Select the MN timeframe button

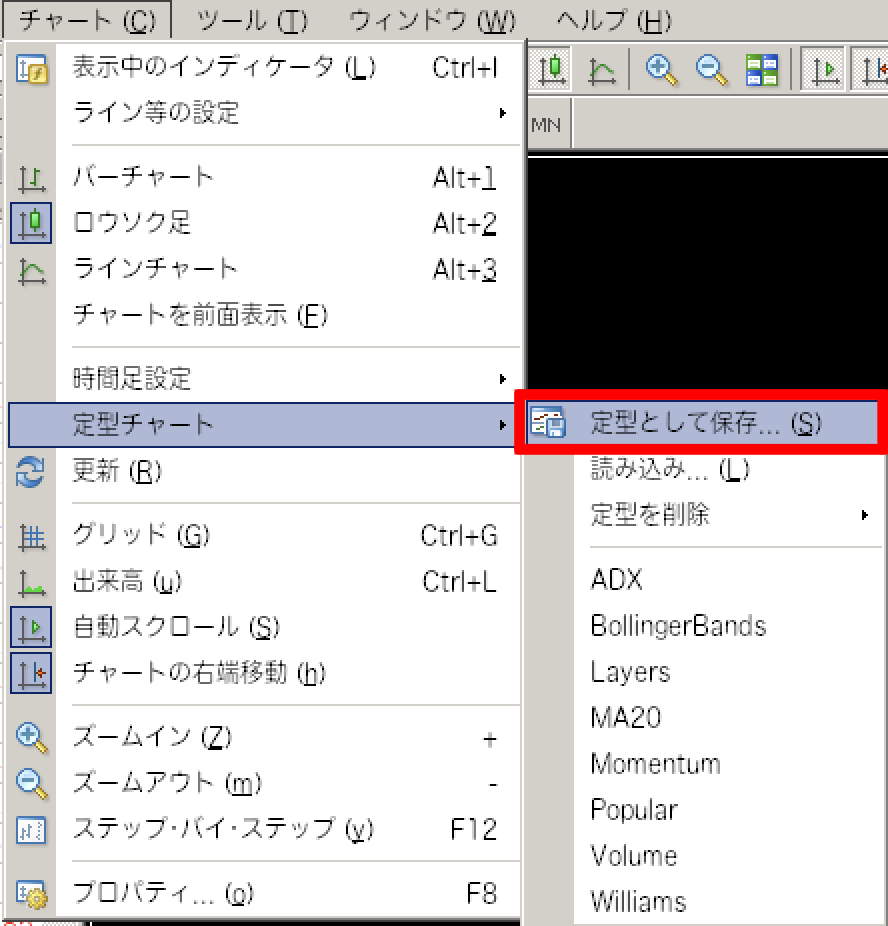[546, 125]
